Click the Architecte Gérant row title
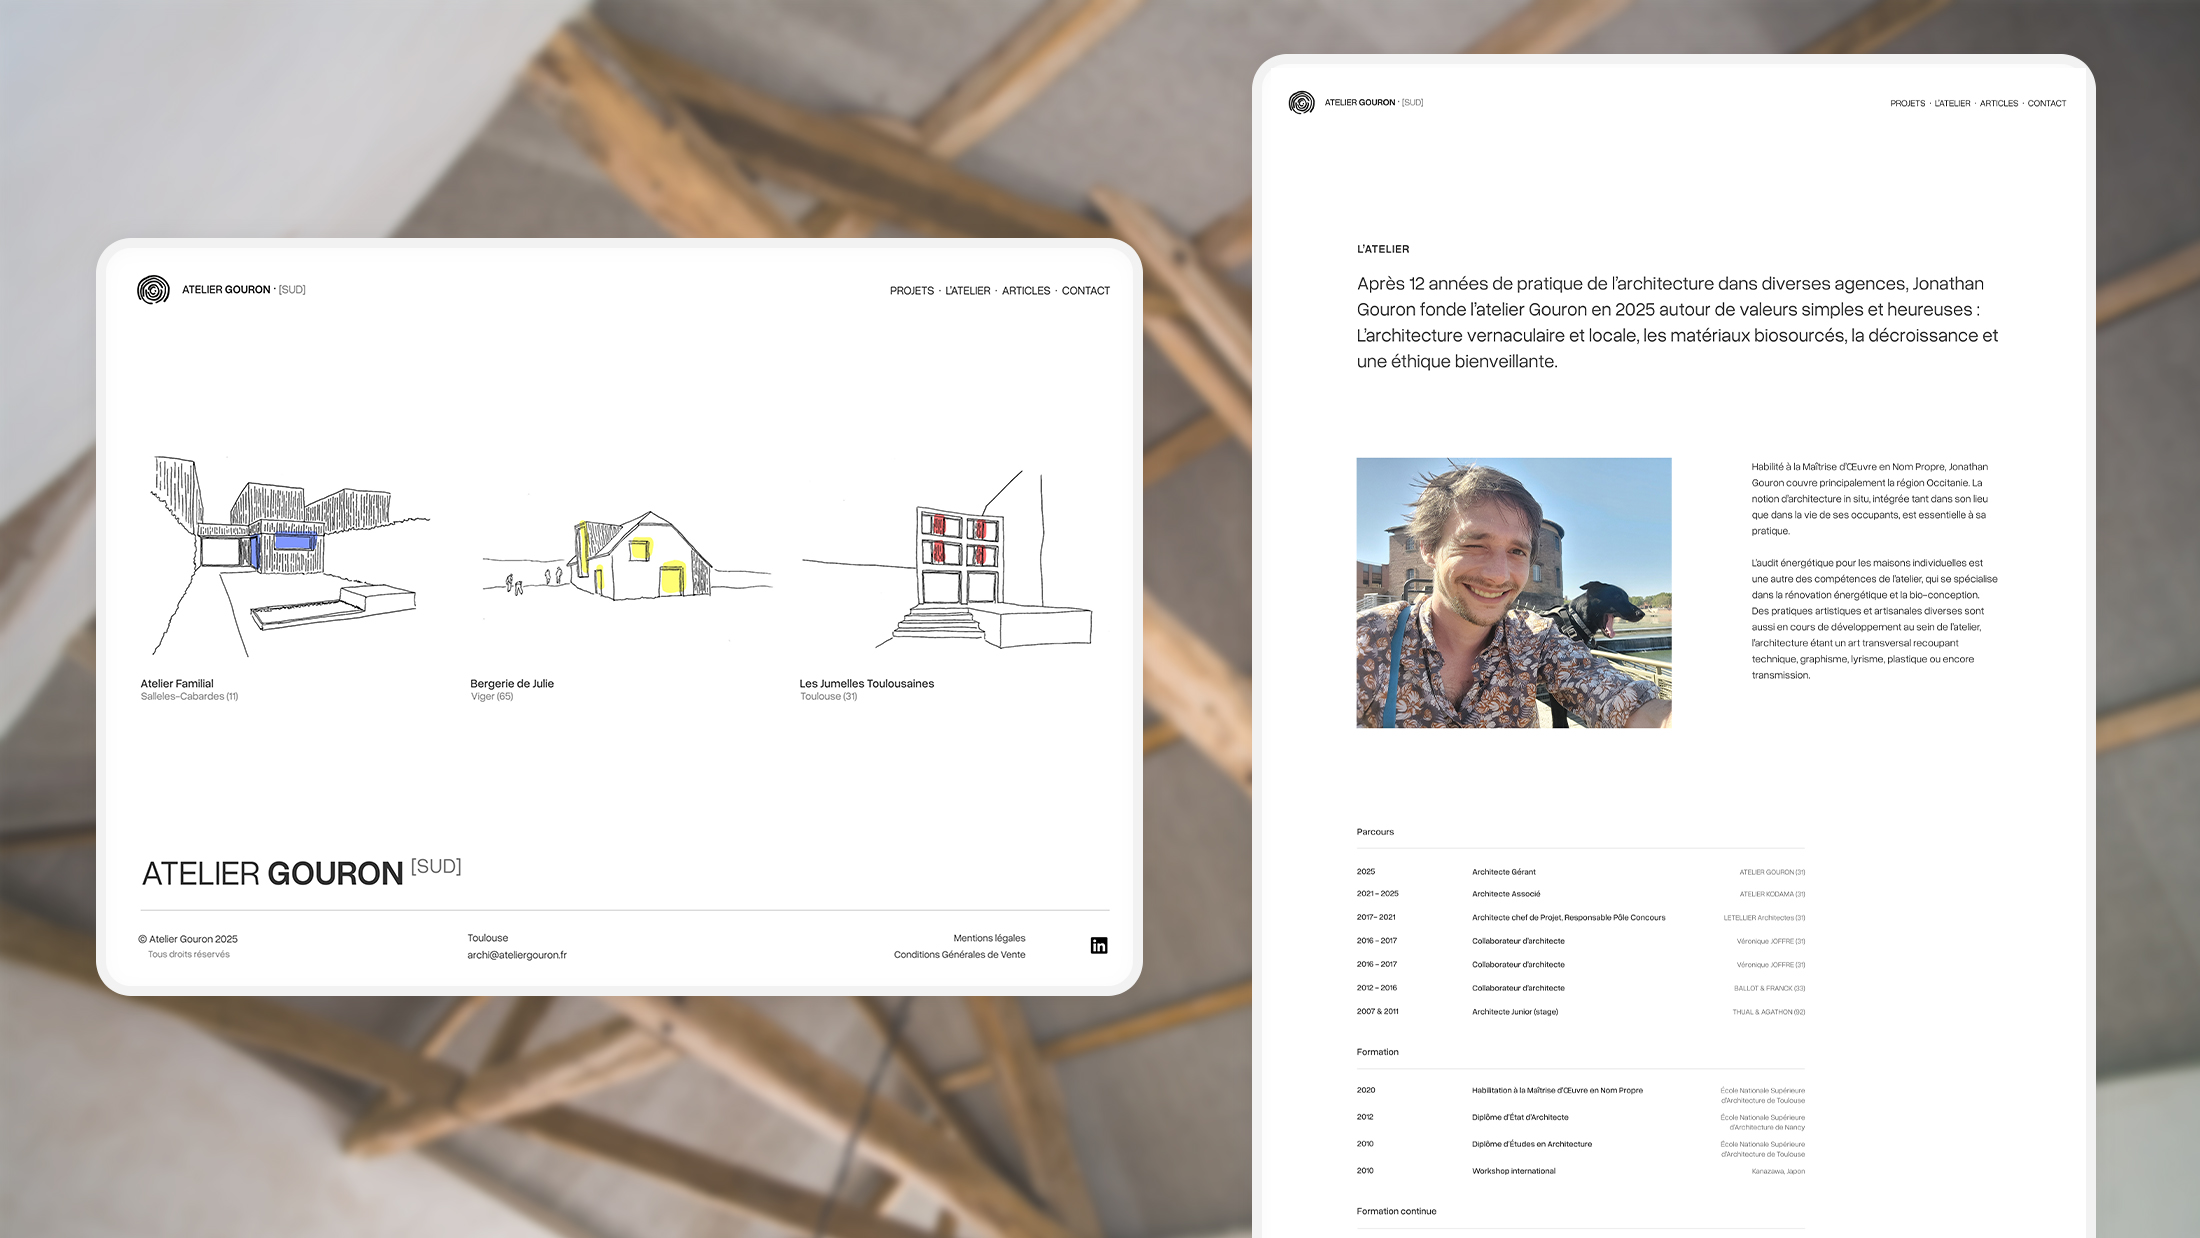This screenshot has width=2200, height=1238. point(1504,872)
